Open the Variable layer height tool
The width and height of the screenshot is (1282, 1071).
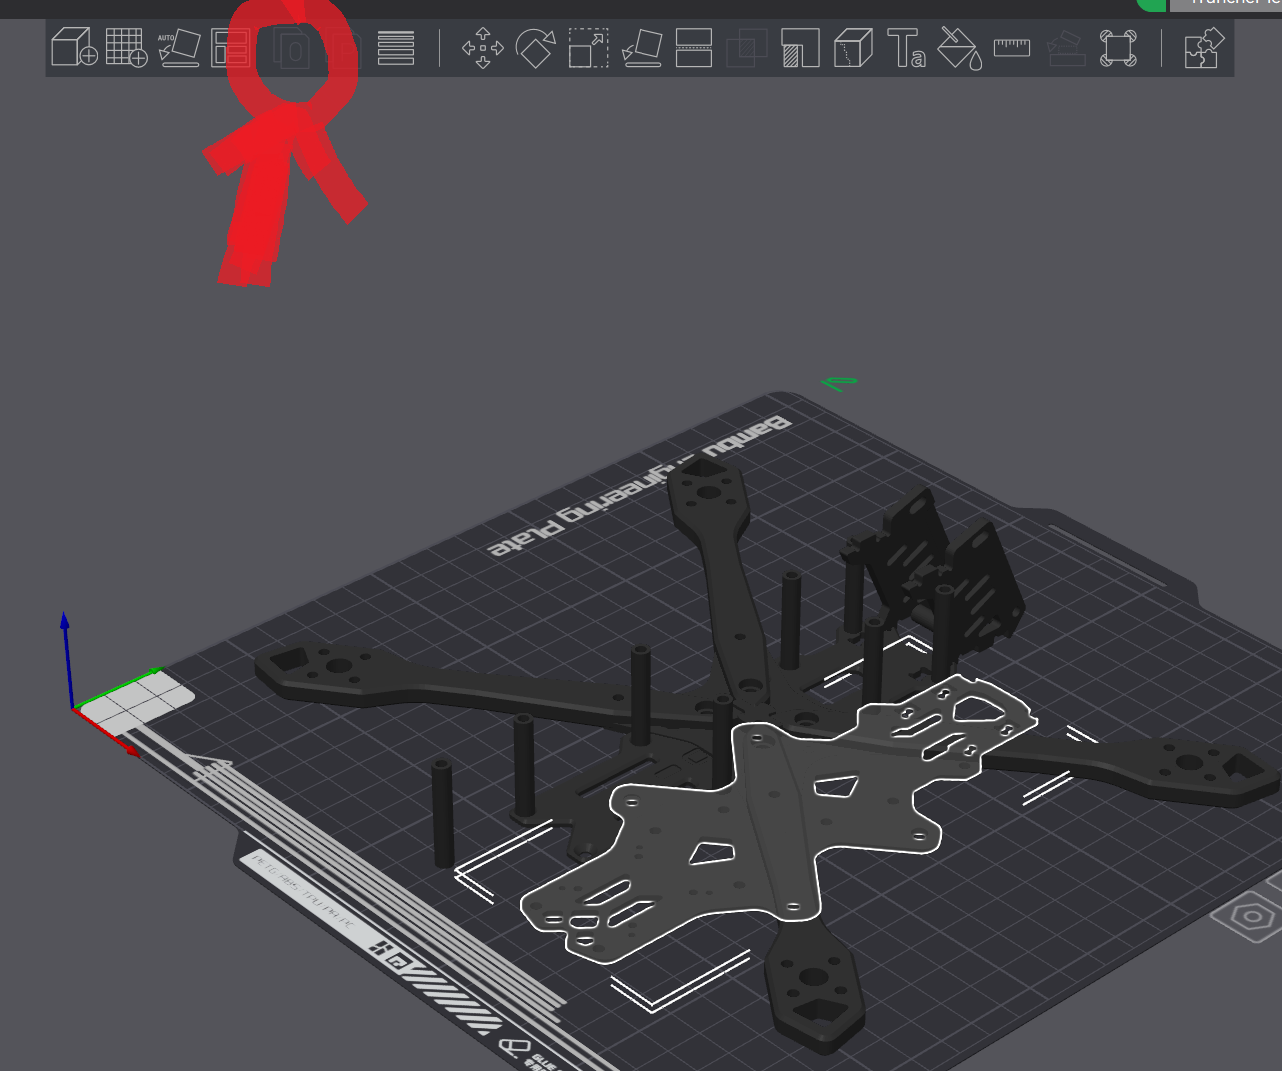tap(396, 47)
